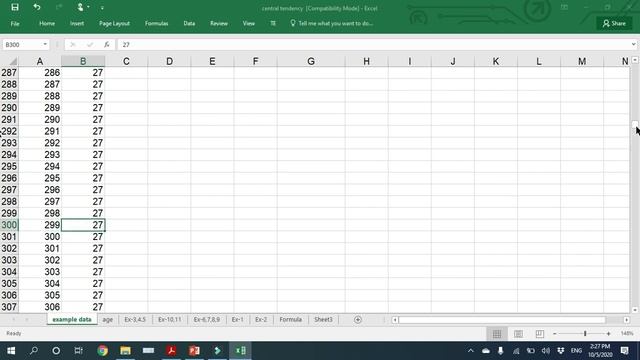Click the horizontal scroll left arrow

[x=395, y=320]
